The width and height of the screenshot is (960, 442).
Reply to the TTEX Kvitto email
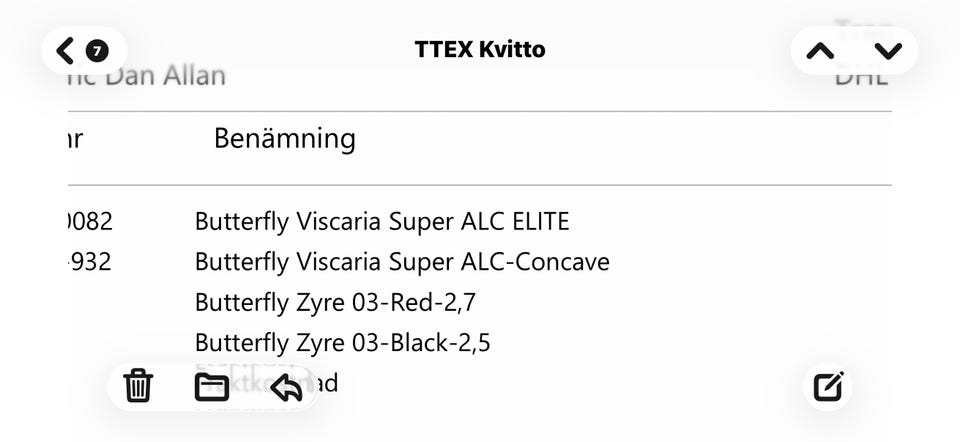coord(287,386)
